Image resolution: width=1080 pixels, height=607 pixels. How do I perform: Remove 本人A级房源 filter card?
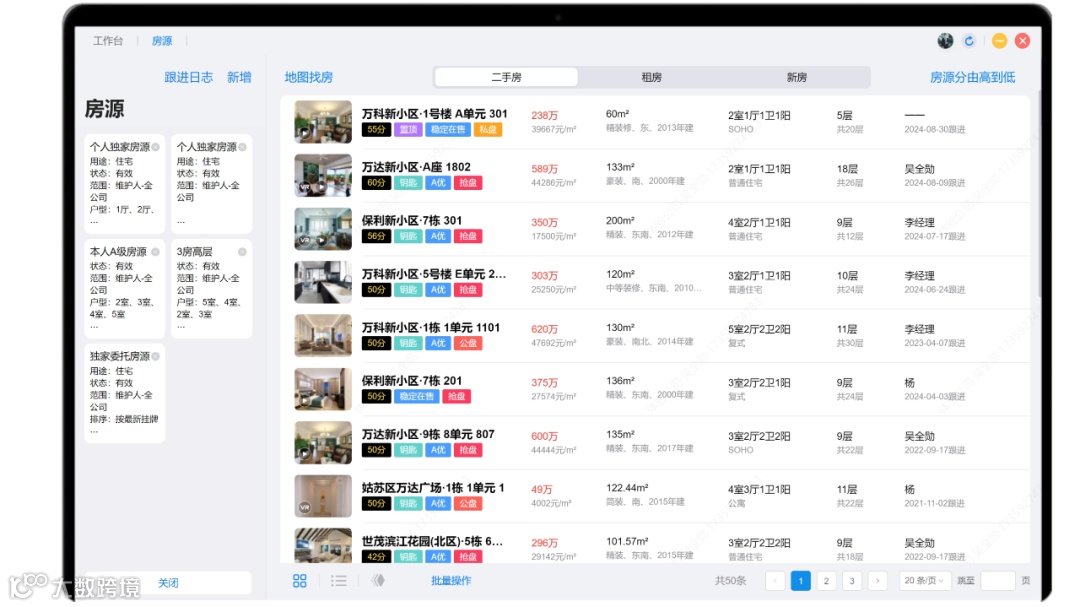156,252
